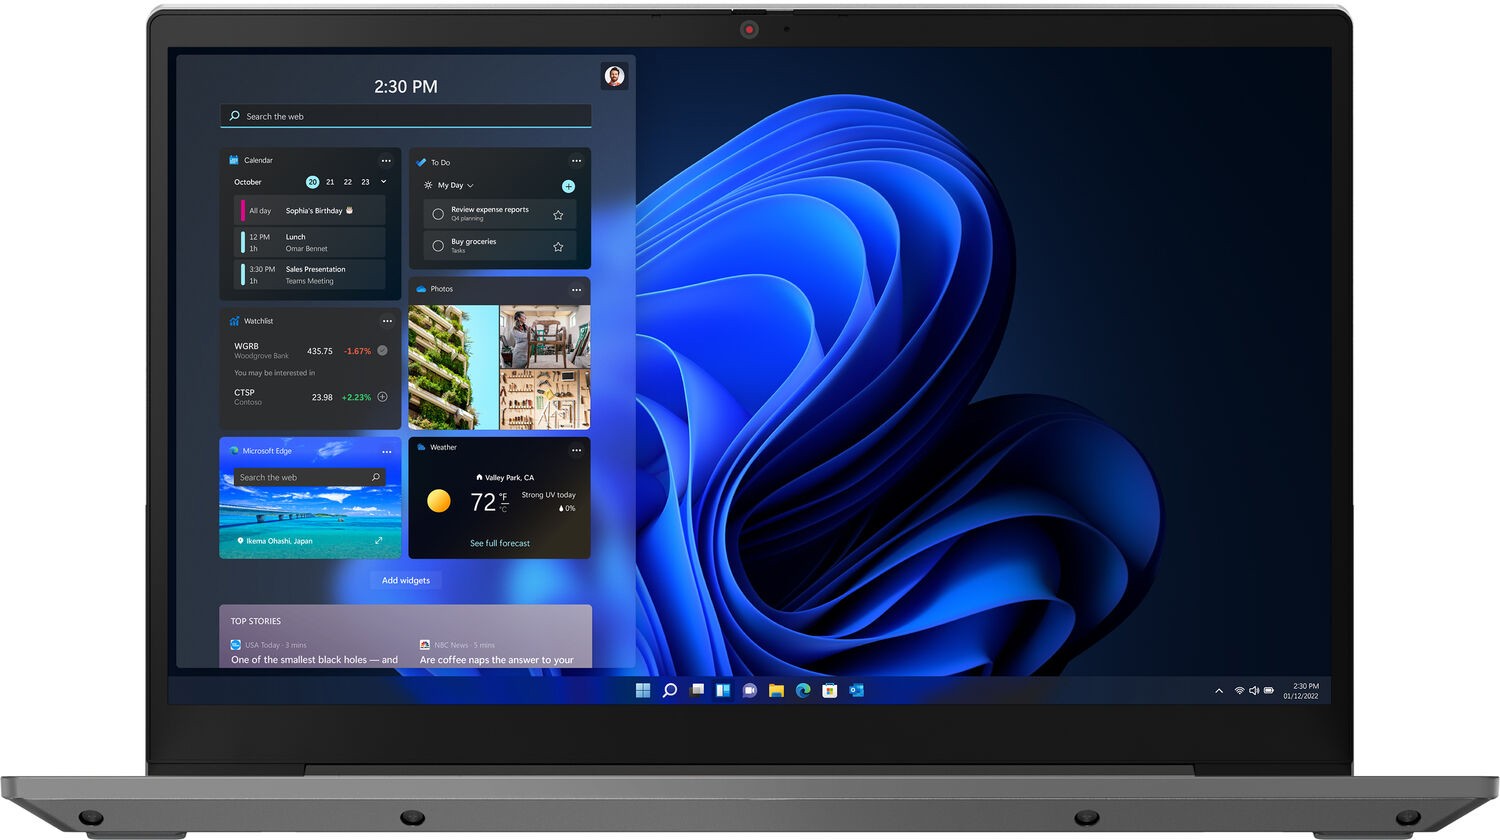This screenshot has width=1500, height=840.
Task: Click the Add widgets button
Action: (406, 580)
